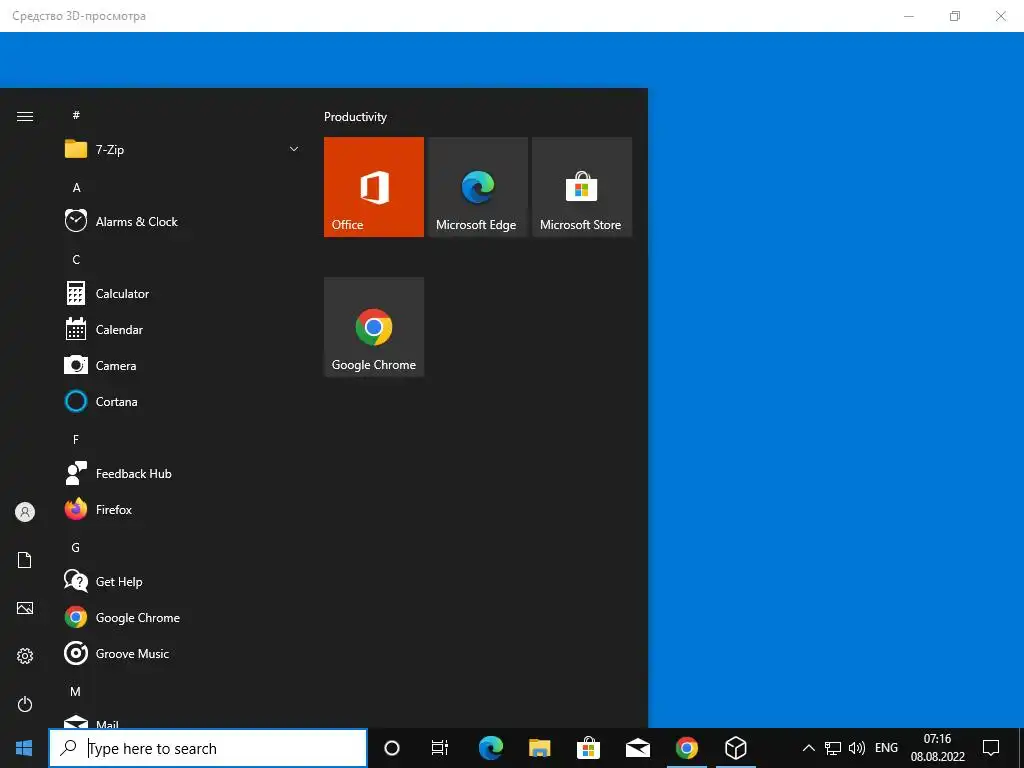Click the taskbar search box

[208, 748]
